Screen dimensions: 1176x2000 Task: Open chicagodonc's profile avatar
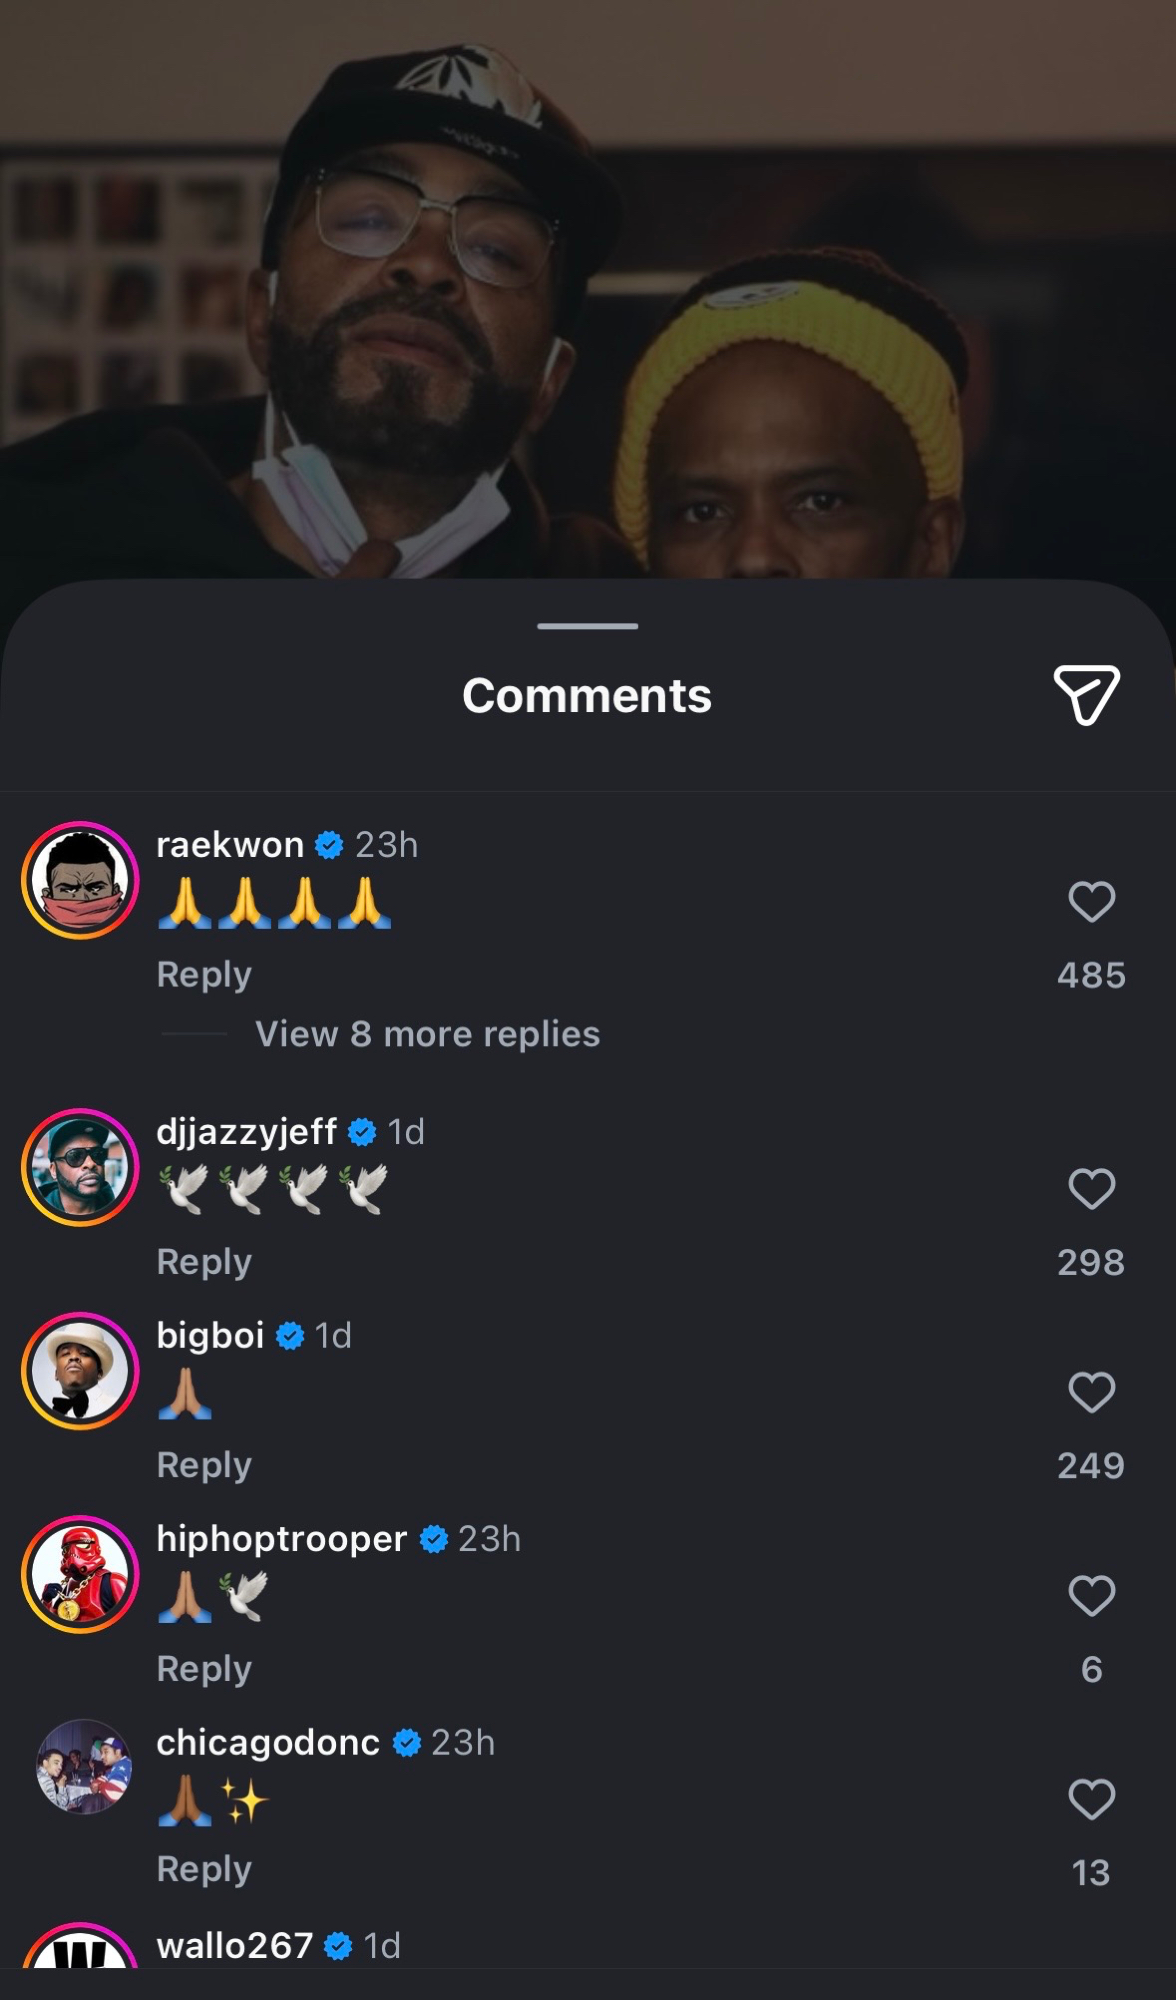pyautogui.click(x=84, y=1766)
